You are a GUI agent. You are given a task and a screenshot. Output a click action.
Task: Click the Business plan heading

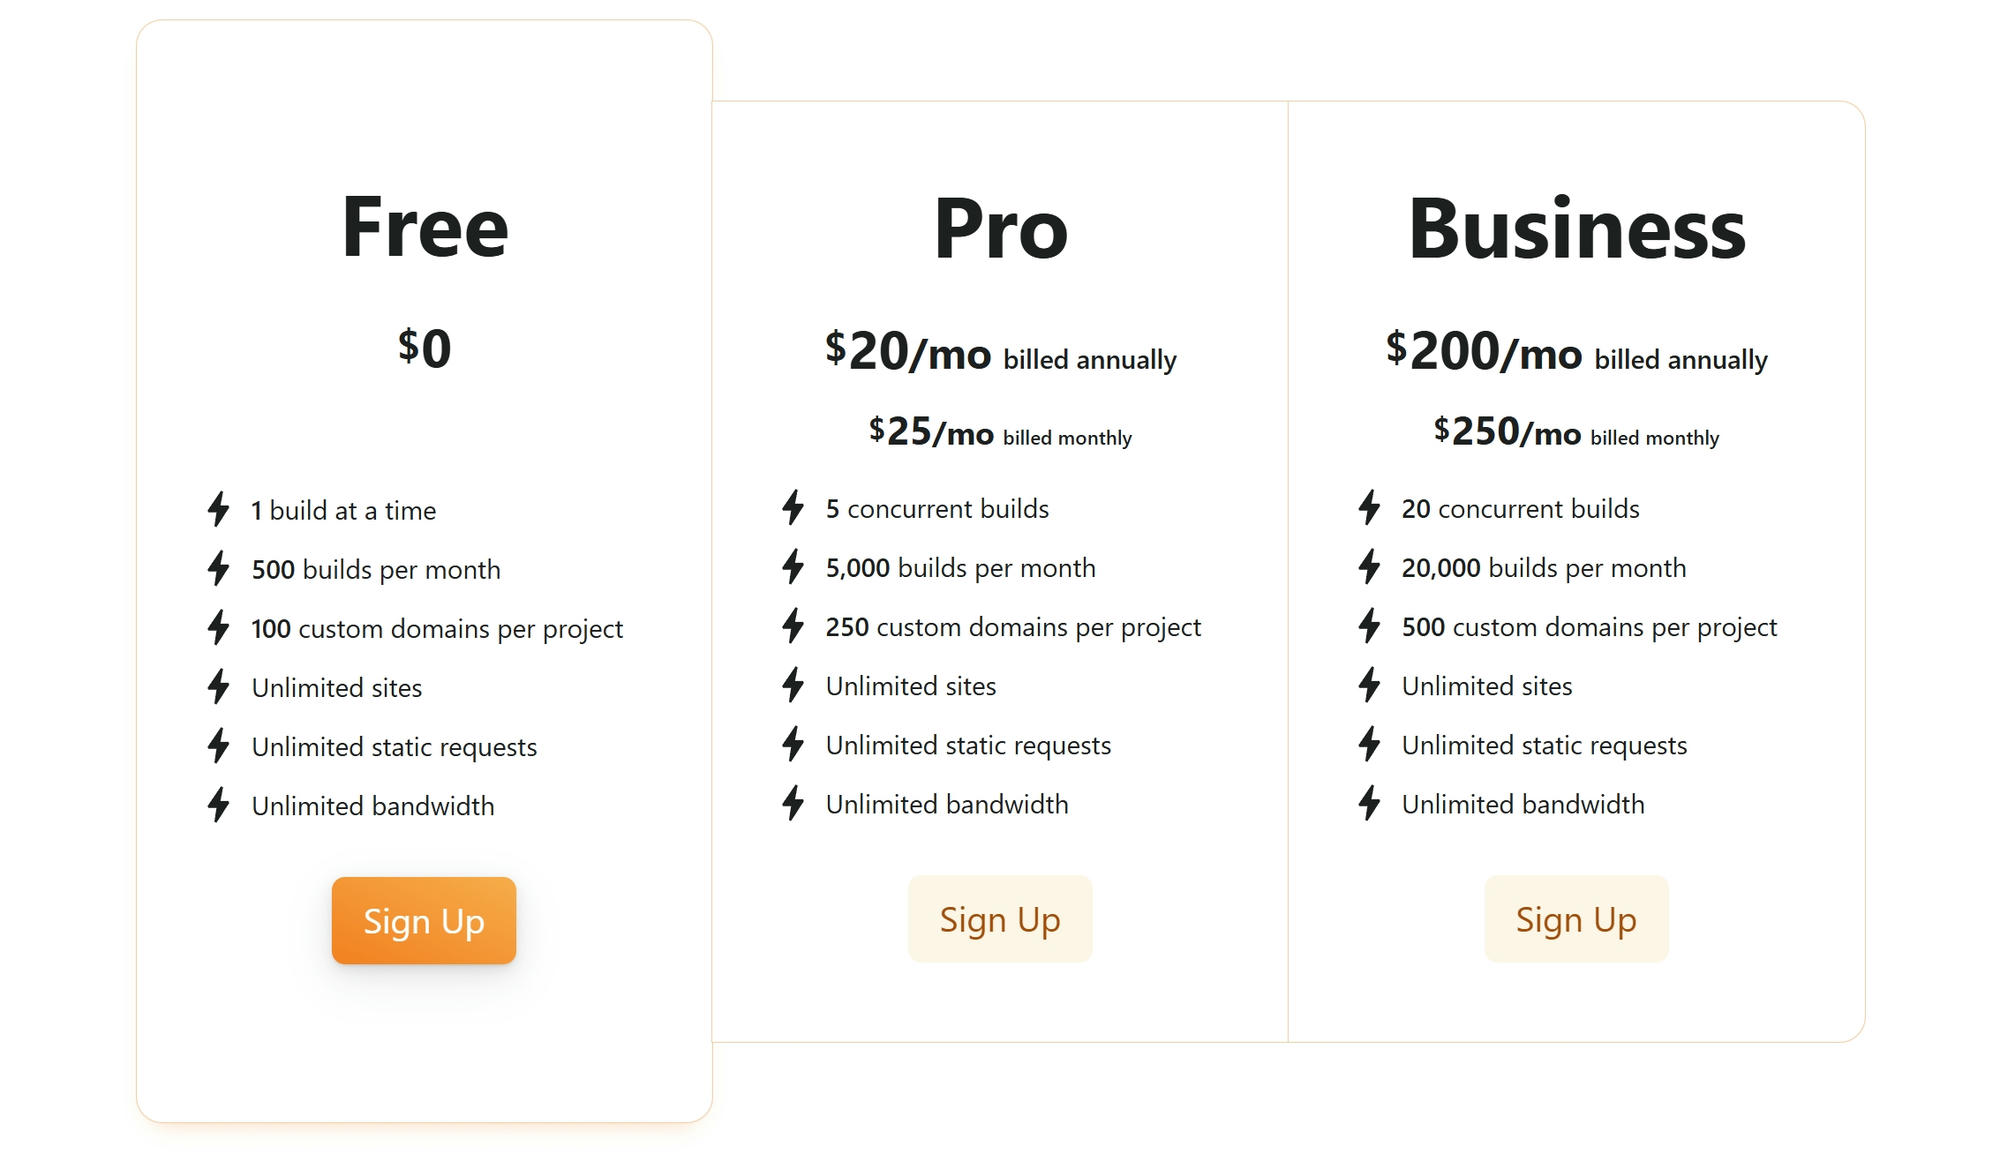pyautogui.click(x=1576, y=229)
